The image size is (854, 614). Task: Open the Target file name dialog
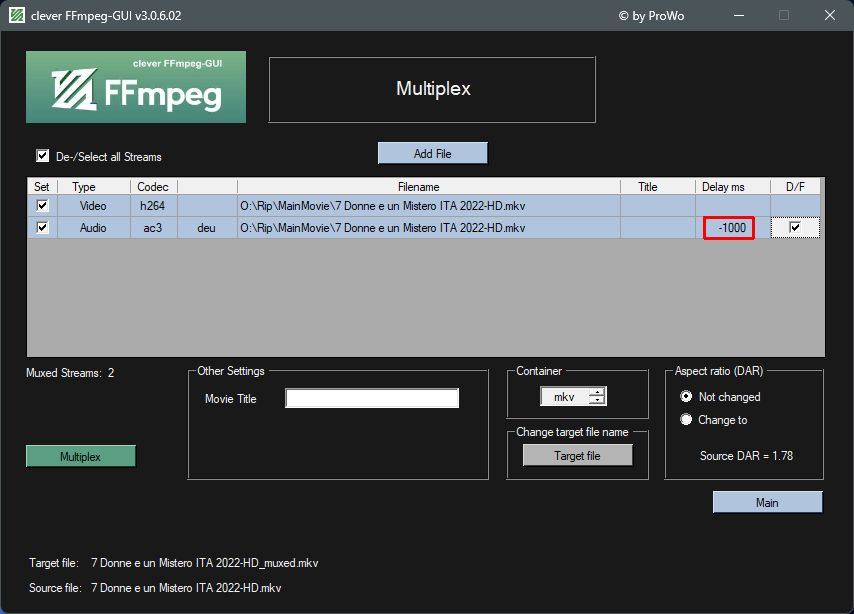coord(577,455)
